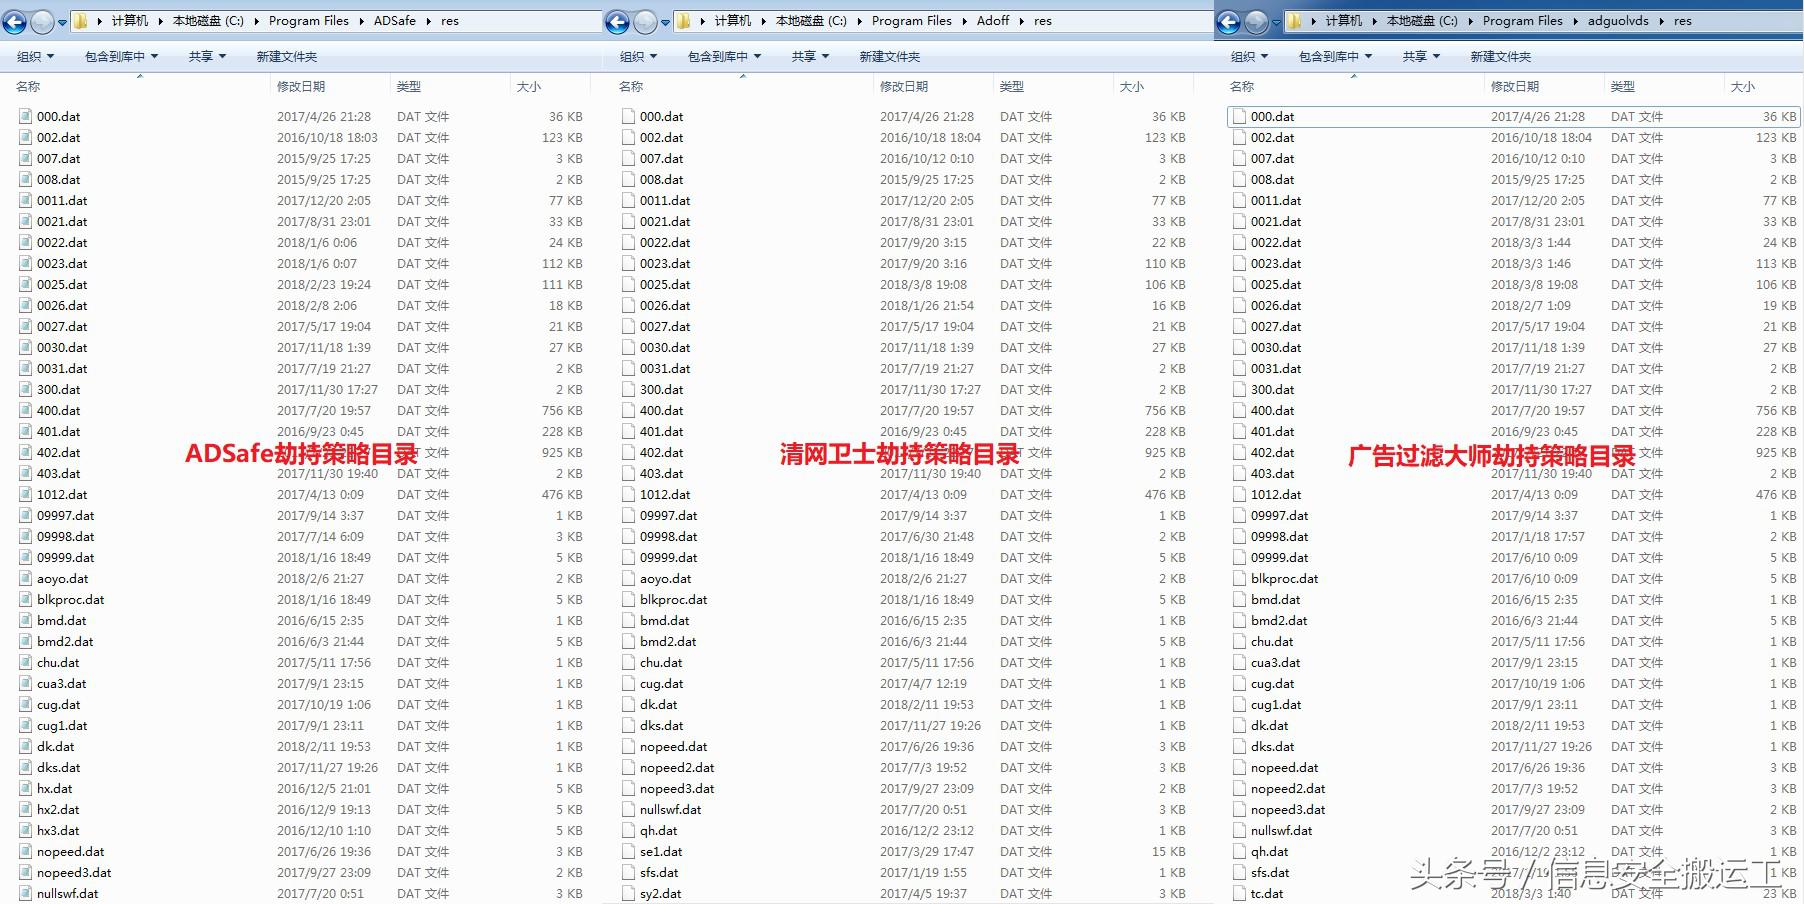The image size is (1804, 904).
Task: Click 新建文件夹 button in the adguolvds window
Action: point(1500,57)
